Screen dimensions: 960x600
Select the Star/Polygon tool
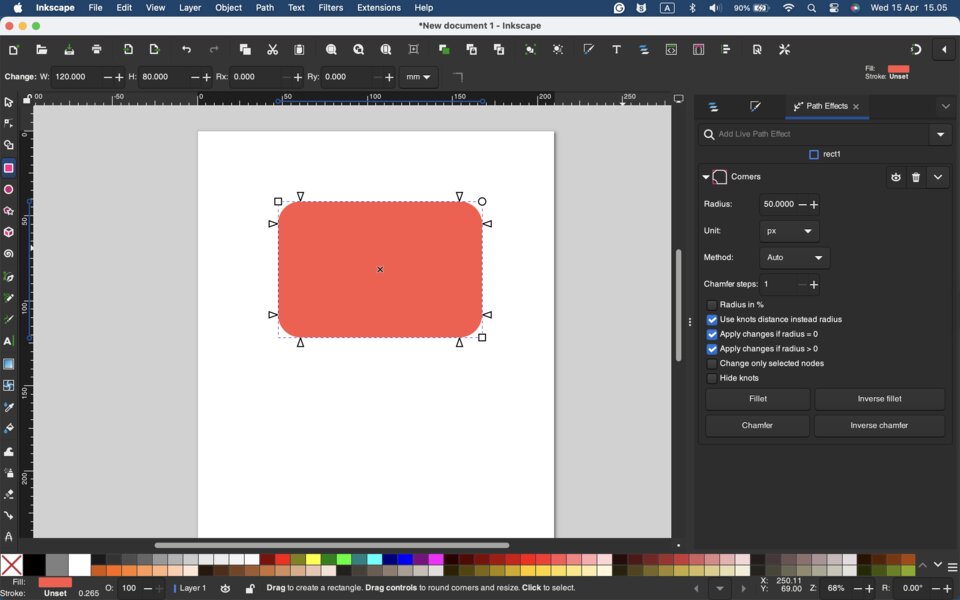[x=9, y=211]
